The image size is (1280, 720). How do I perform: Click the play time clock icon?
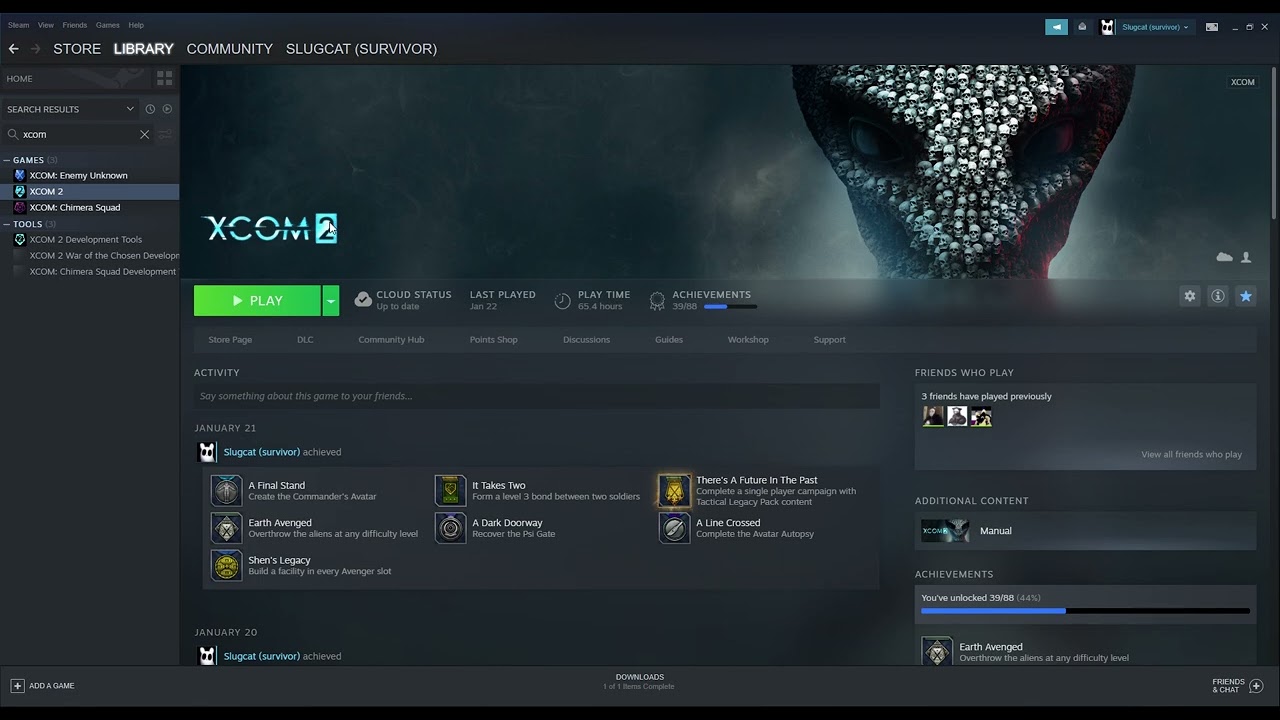[563, 300]
